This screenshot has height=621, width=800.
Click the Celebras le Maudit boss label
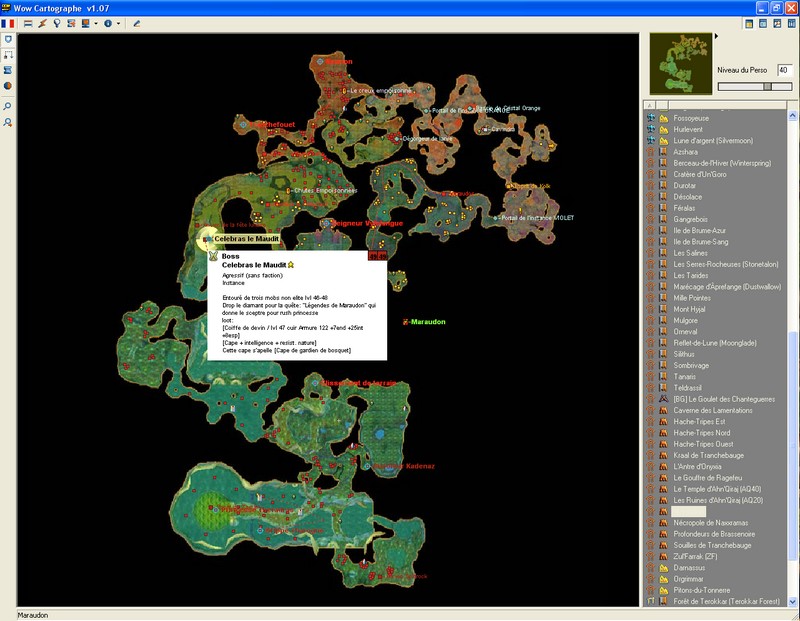(246, 239)
